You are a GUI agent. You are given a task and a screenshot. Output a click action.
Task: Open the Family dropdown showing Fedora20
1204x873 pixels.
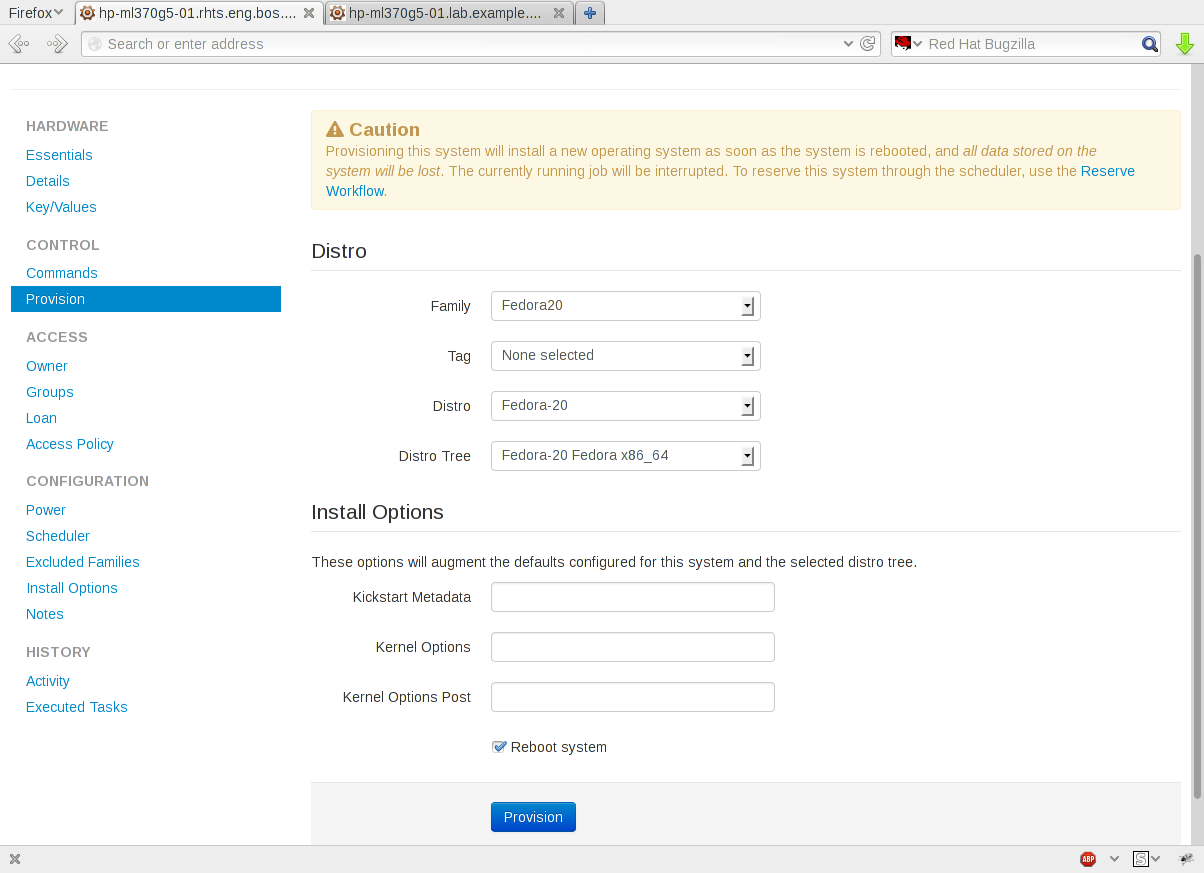coord(626,306)
